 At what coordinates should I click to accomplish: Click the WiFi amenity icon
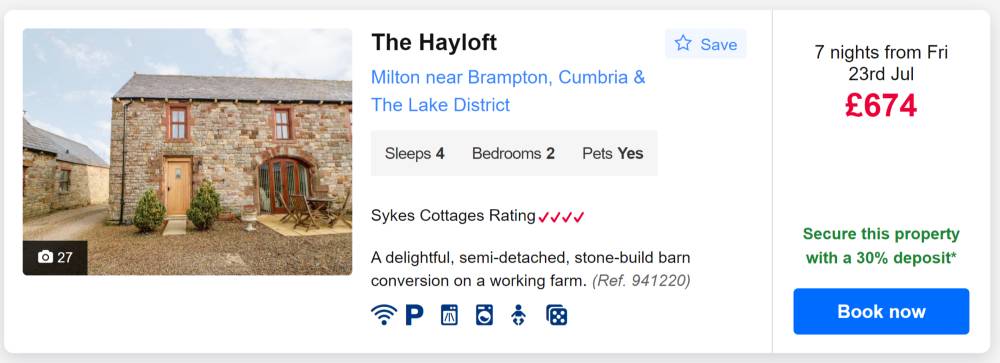pos(383,315)
